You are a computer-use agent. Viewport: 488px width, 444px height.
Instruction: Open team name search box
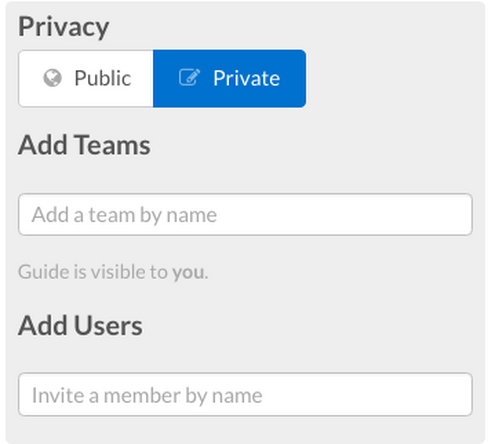[x=245, y=214]
